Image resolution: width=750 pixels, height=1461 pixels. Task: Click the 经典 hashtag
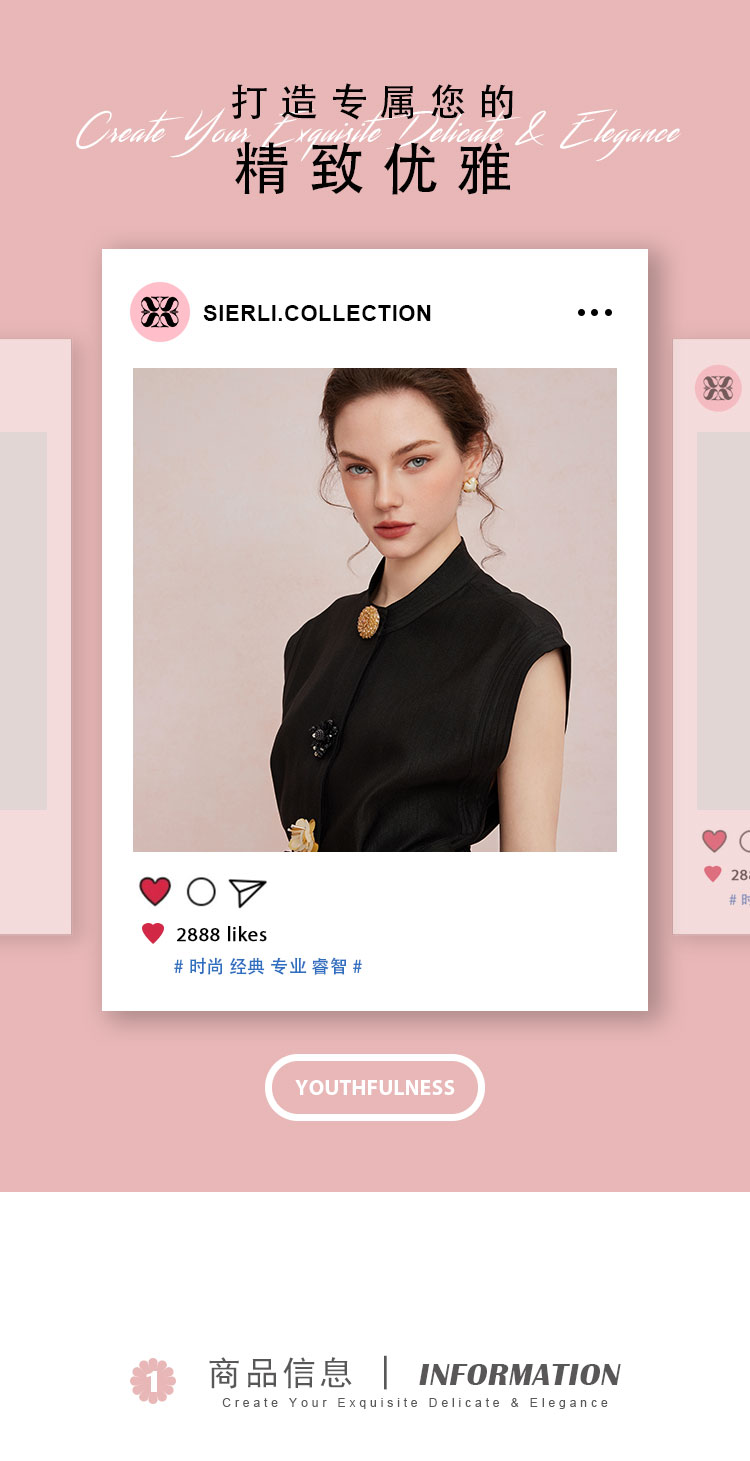pyautogui.click(x=247, y=967)
